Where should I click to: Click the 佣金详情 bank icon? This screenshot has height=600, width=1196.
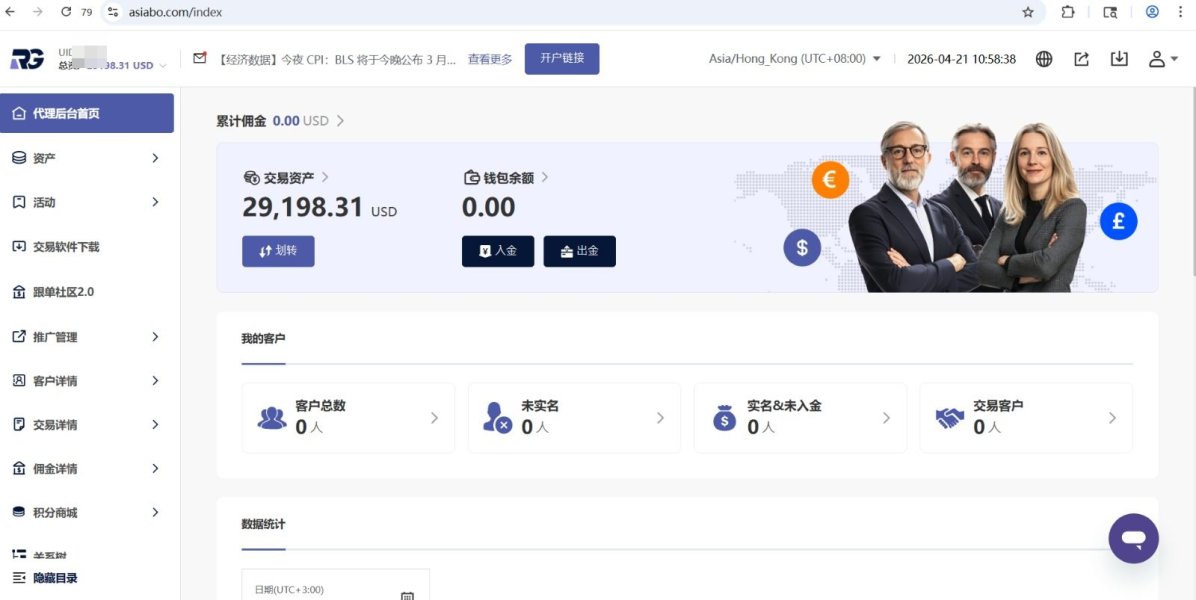tap(19, 468)
